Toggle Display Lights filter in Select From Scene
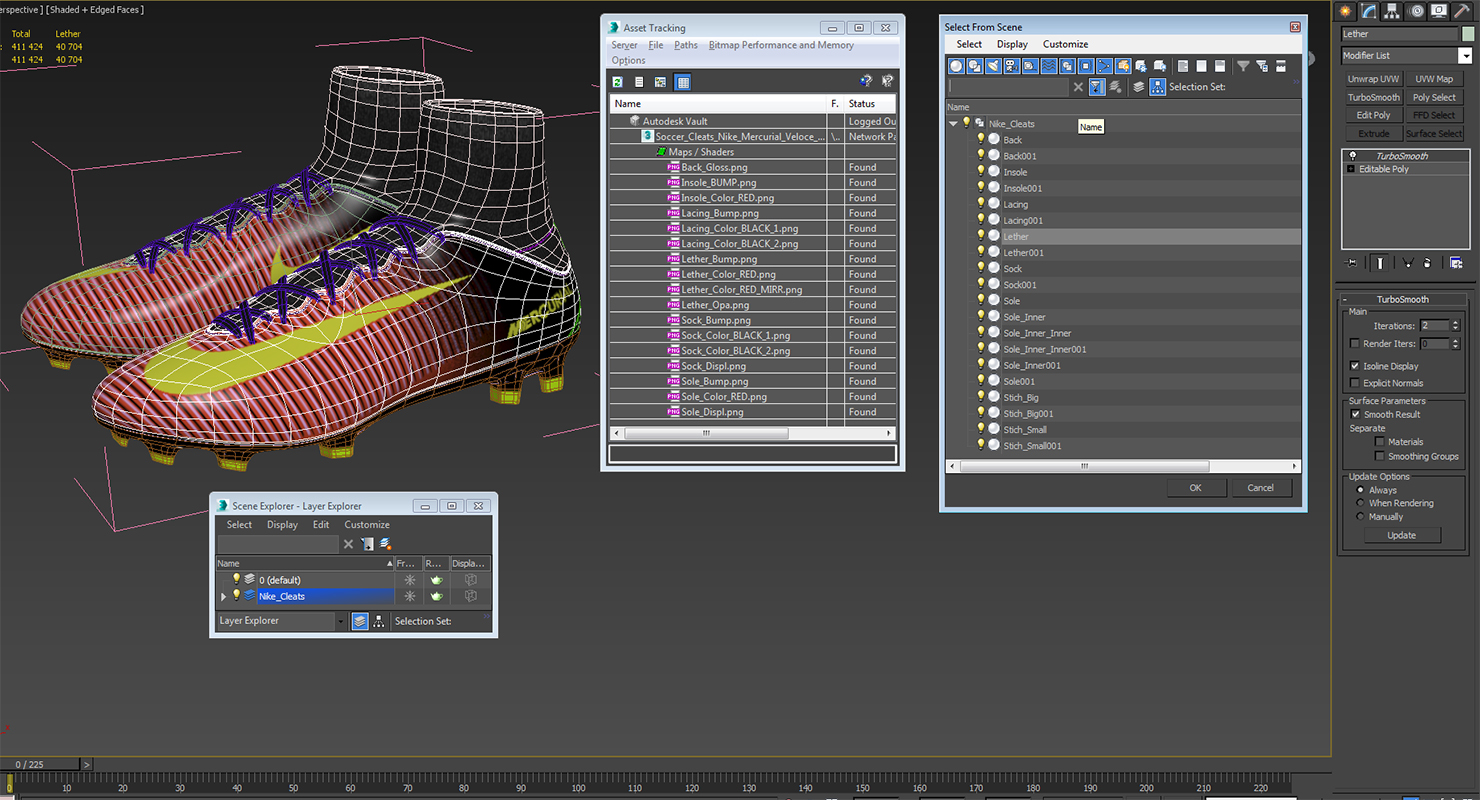The image size is (1480, 800). click(x=993, y=66)
